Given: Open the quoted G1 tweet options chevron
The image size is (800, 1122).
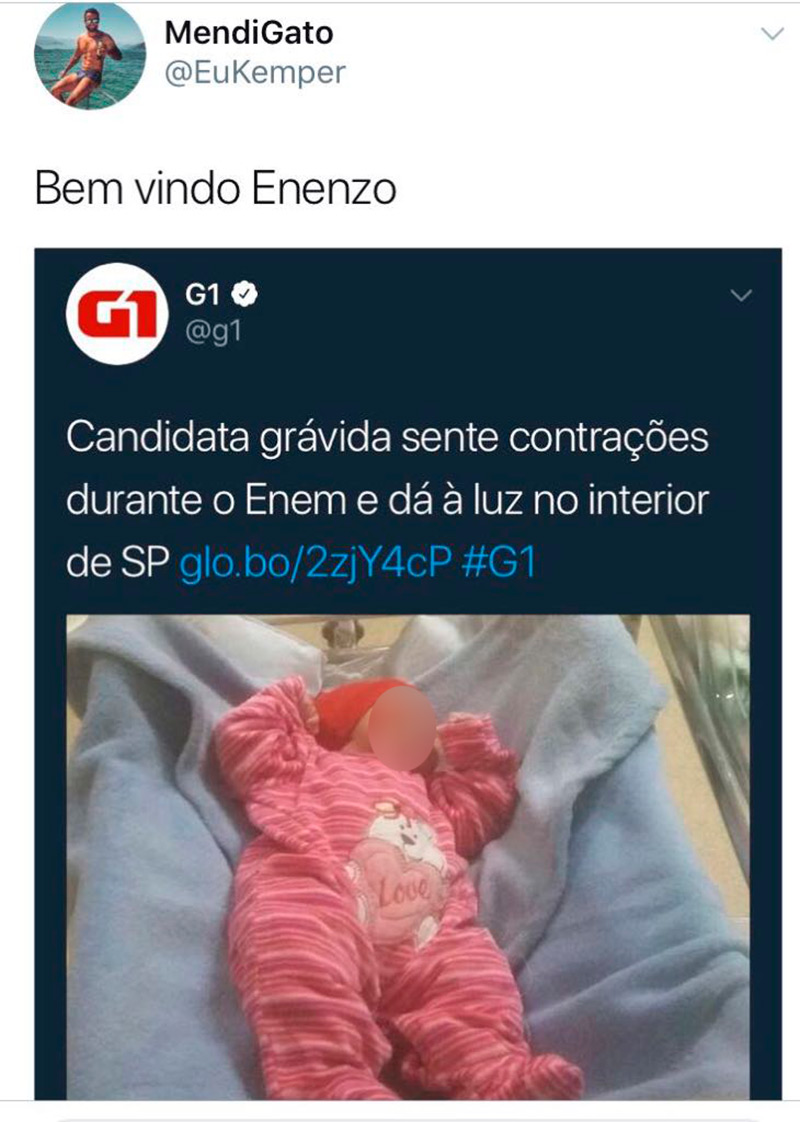Looking at the screenshot, I should pos(741,295).
